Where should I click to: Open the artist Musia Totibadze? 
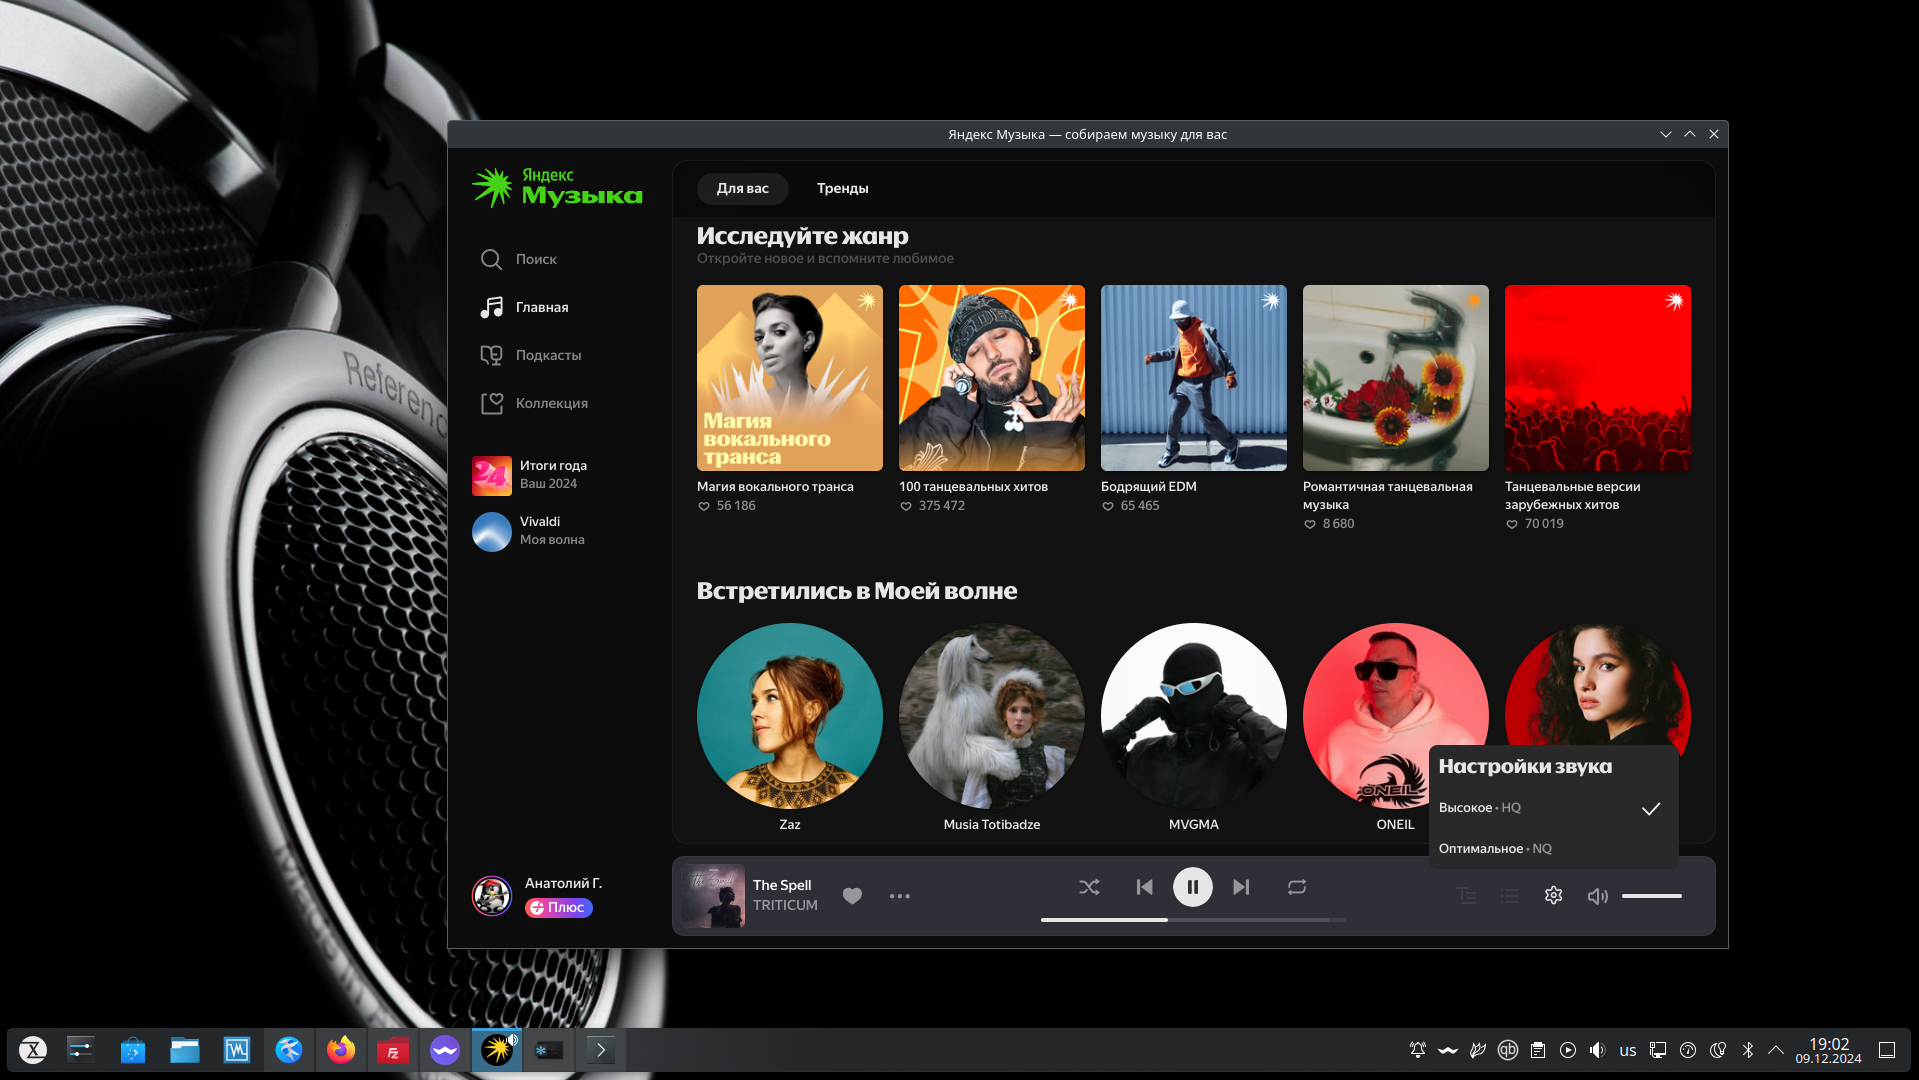point(991,716)
